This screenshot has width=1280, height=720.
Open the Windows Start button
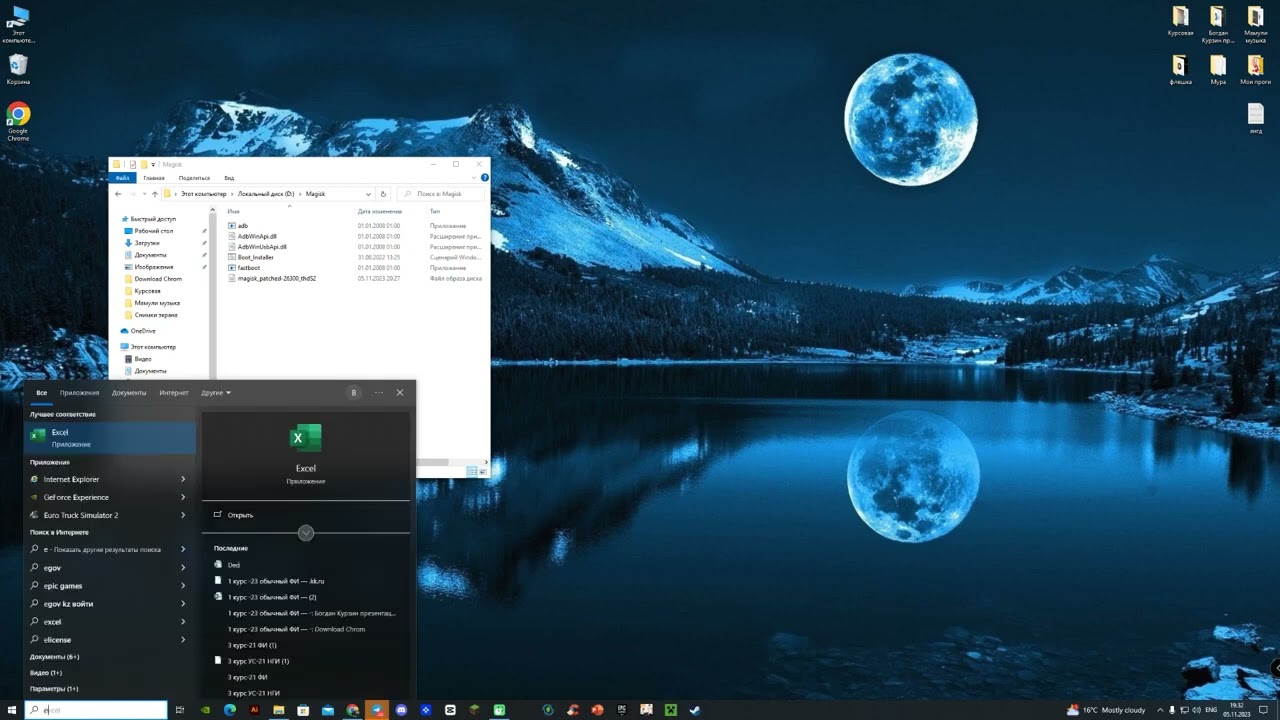pos(11,710)
